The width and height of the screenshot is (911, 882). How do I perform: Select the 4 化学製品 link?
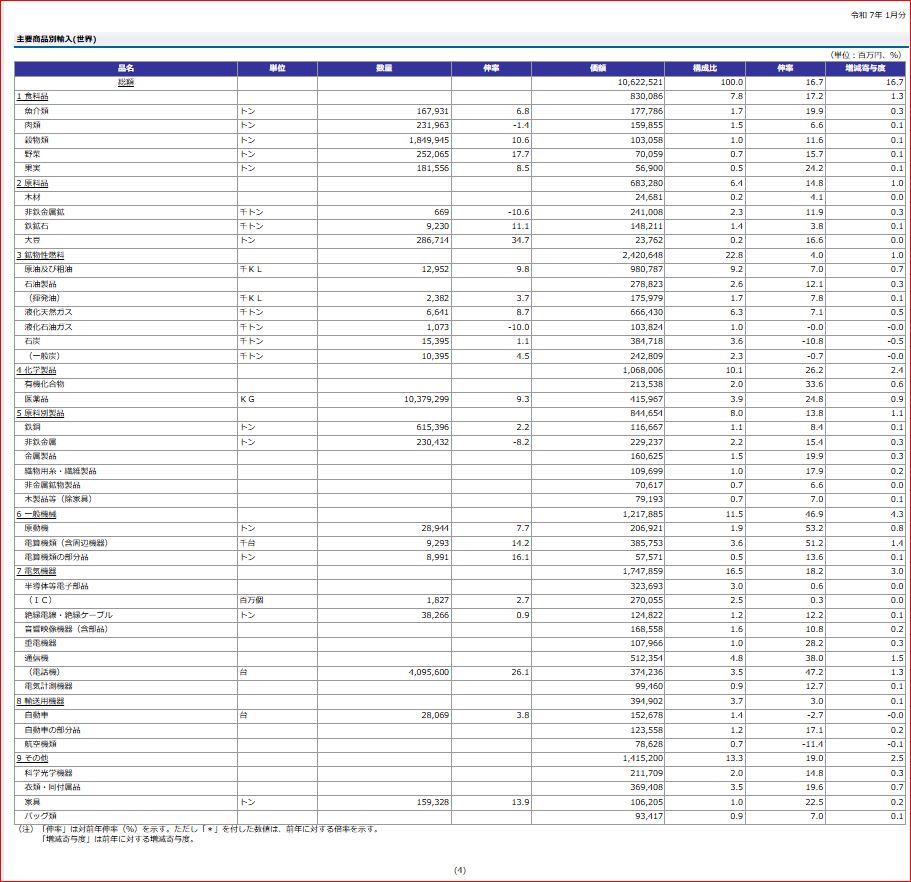35,370
